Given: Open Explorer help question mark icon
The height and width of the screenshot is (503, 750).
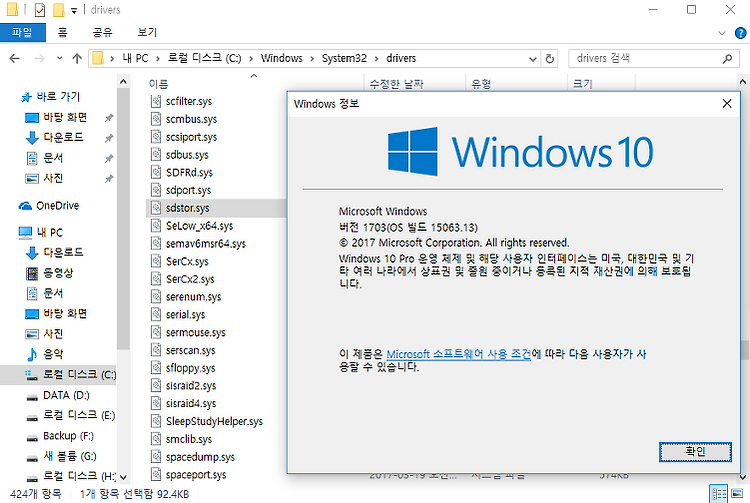Looking at the screenshot, I should [x=740, y=33].
